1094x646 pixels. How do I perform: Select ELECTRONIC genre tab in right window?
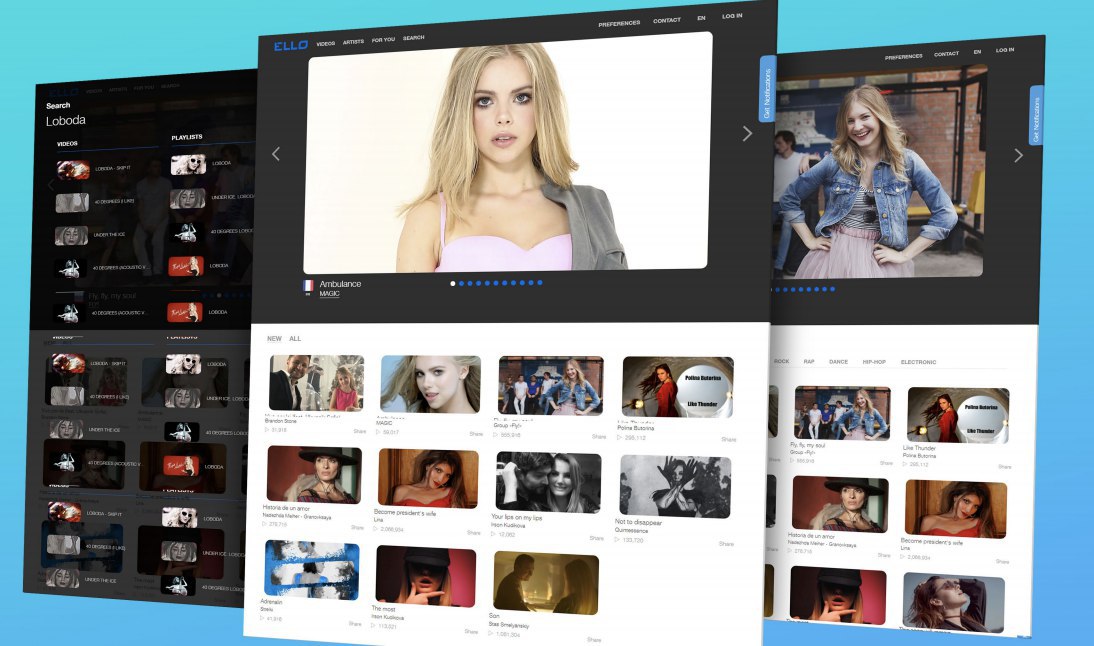click(918, 362)
